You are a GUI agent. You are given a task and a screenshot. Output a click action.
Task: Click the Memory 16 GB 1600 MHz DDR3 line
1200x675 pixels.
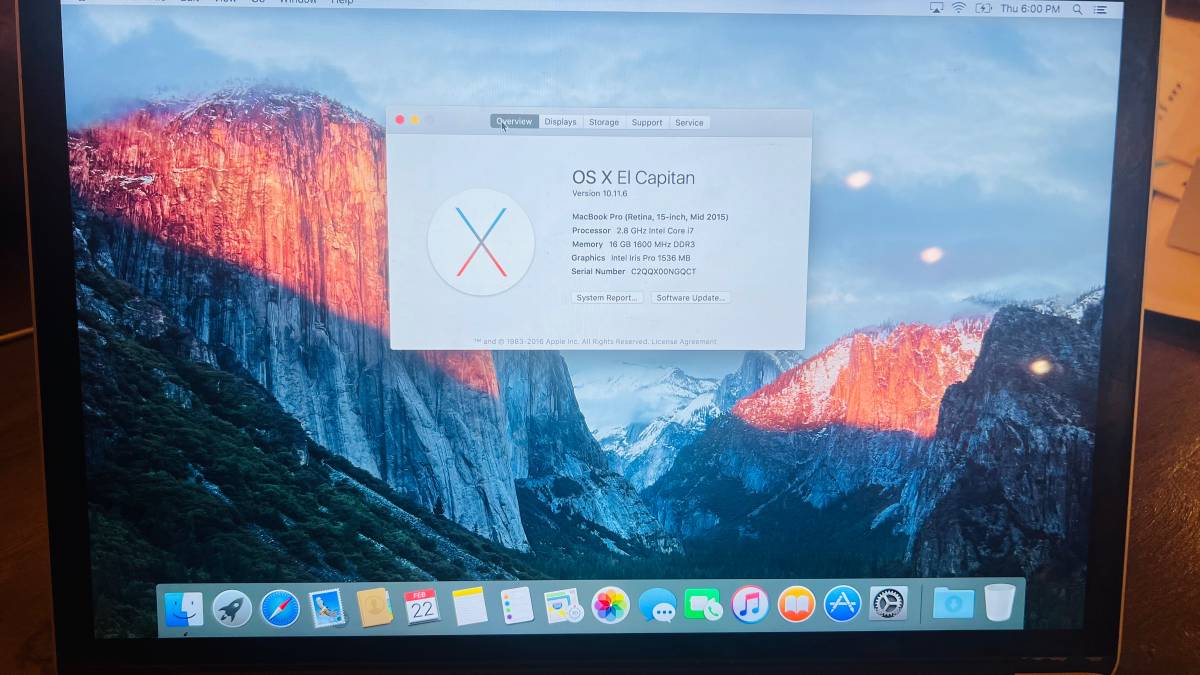click(x=633, y=244)
